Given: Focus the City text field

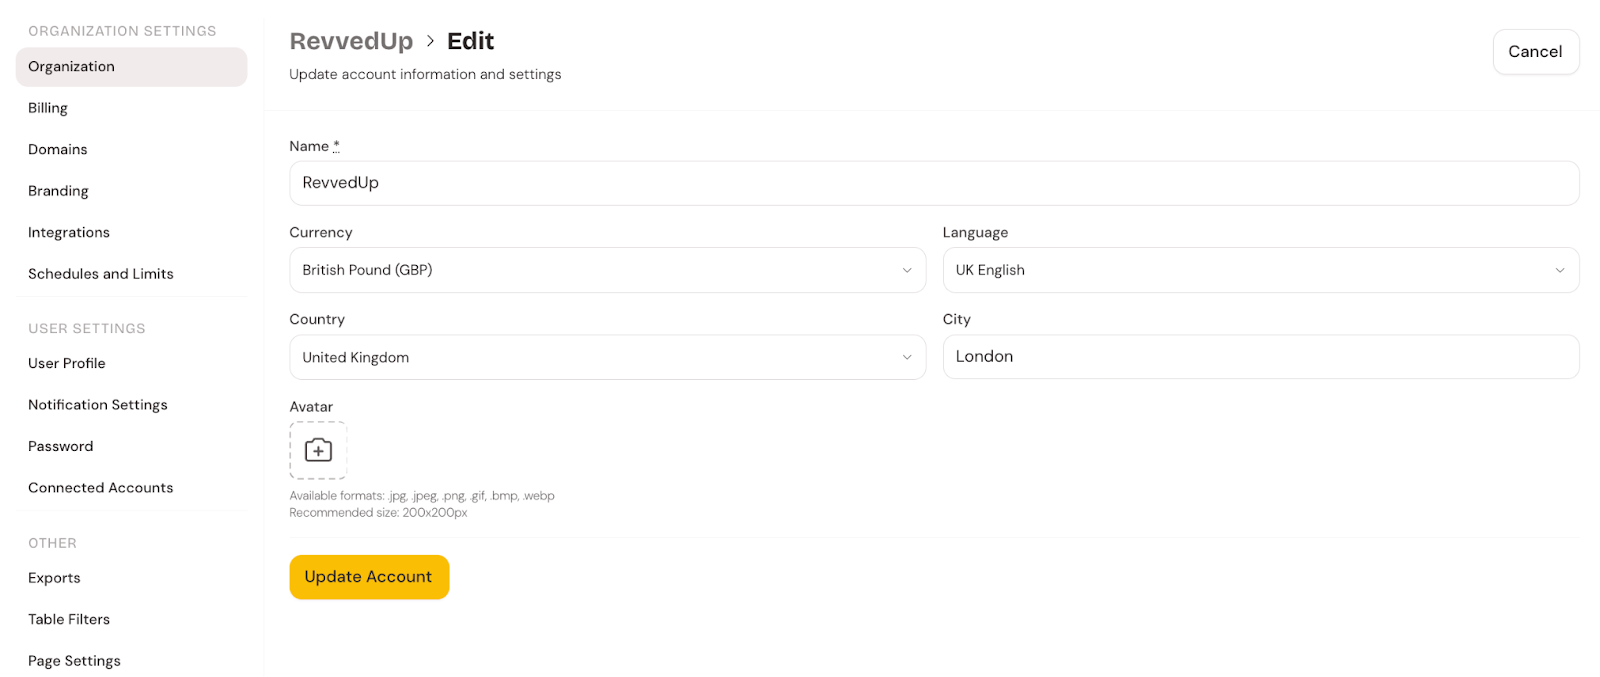Looking at the screenshot, I should click(x=1260, y=357).
